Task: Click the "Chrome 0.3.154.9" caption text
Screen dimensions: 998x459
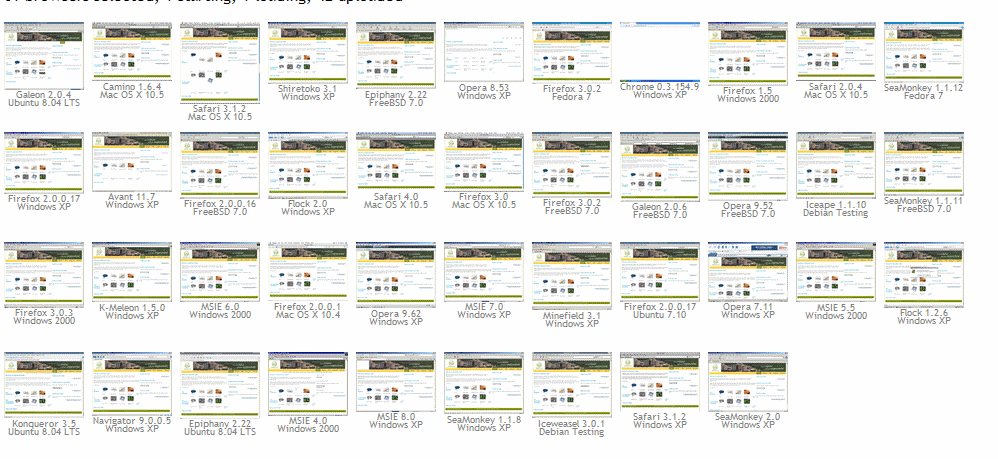Action: tap(659, 87)
